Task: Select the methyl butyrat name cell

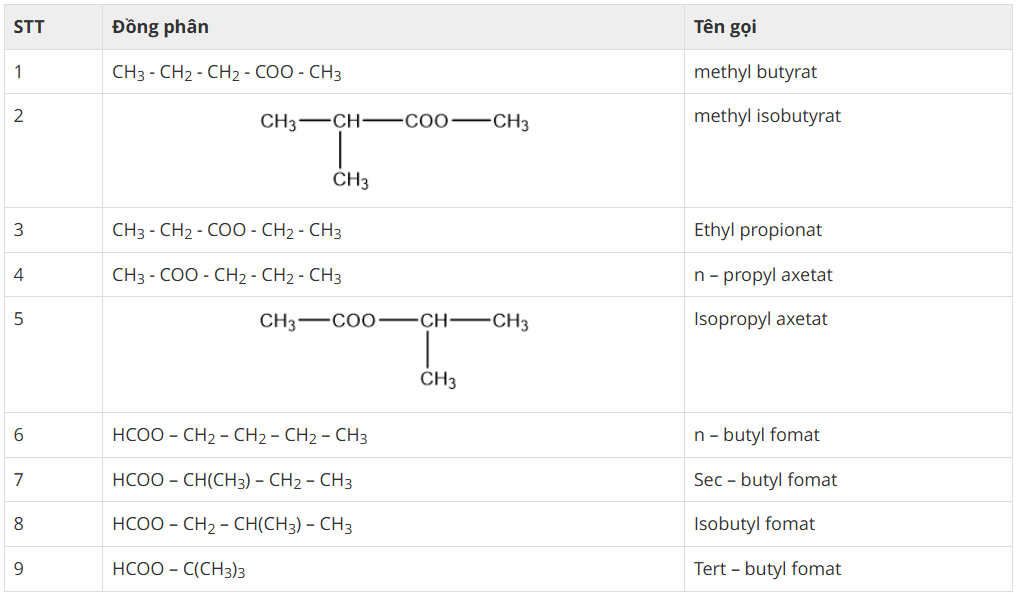Action: click(755, 72)
